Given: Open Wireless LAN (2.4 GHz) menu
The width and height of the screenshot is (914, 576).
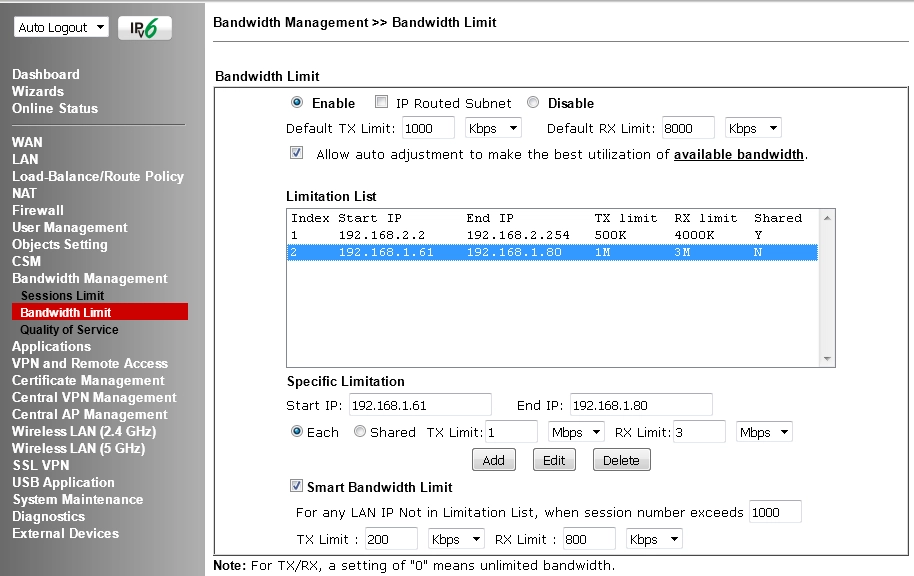Looking at the screenshot, I should [x=84, y=431].
